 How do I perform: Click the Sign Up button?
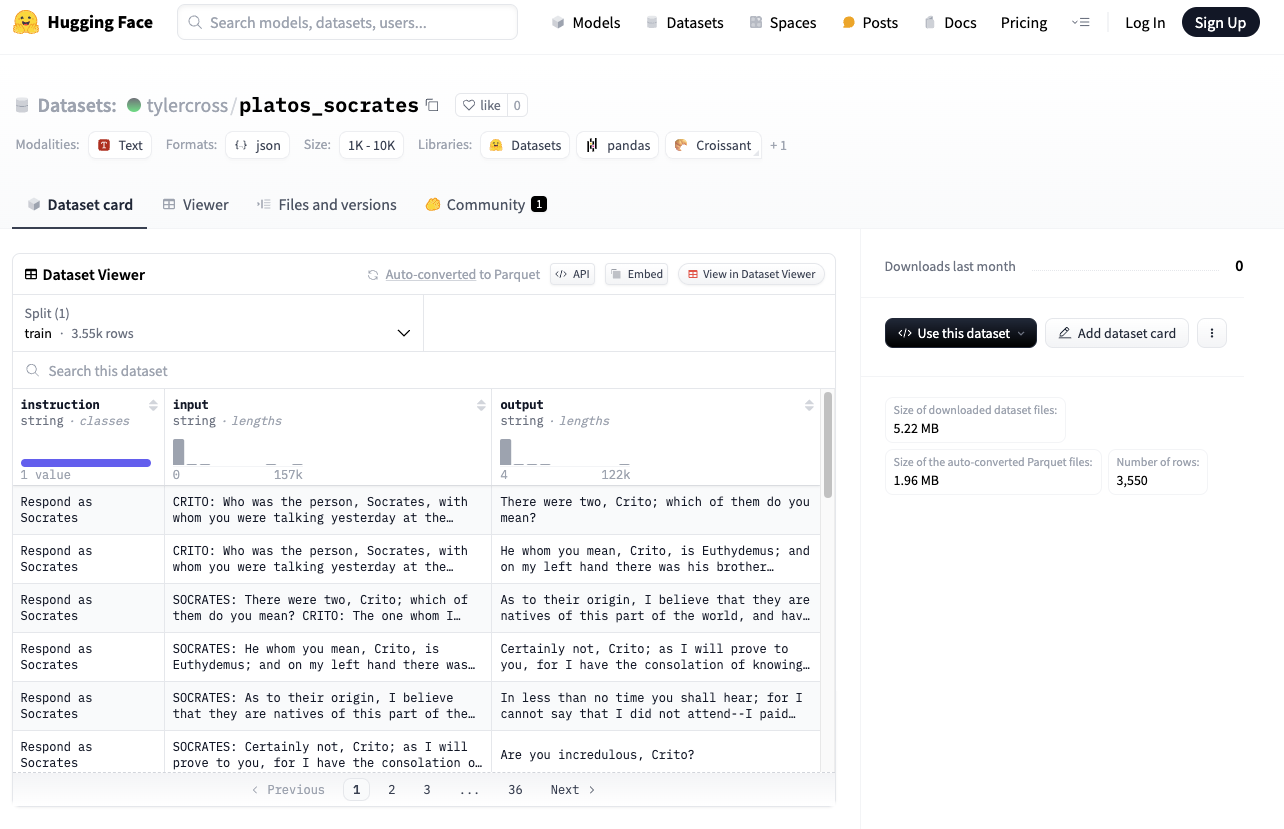1220,22
